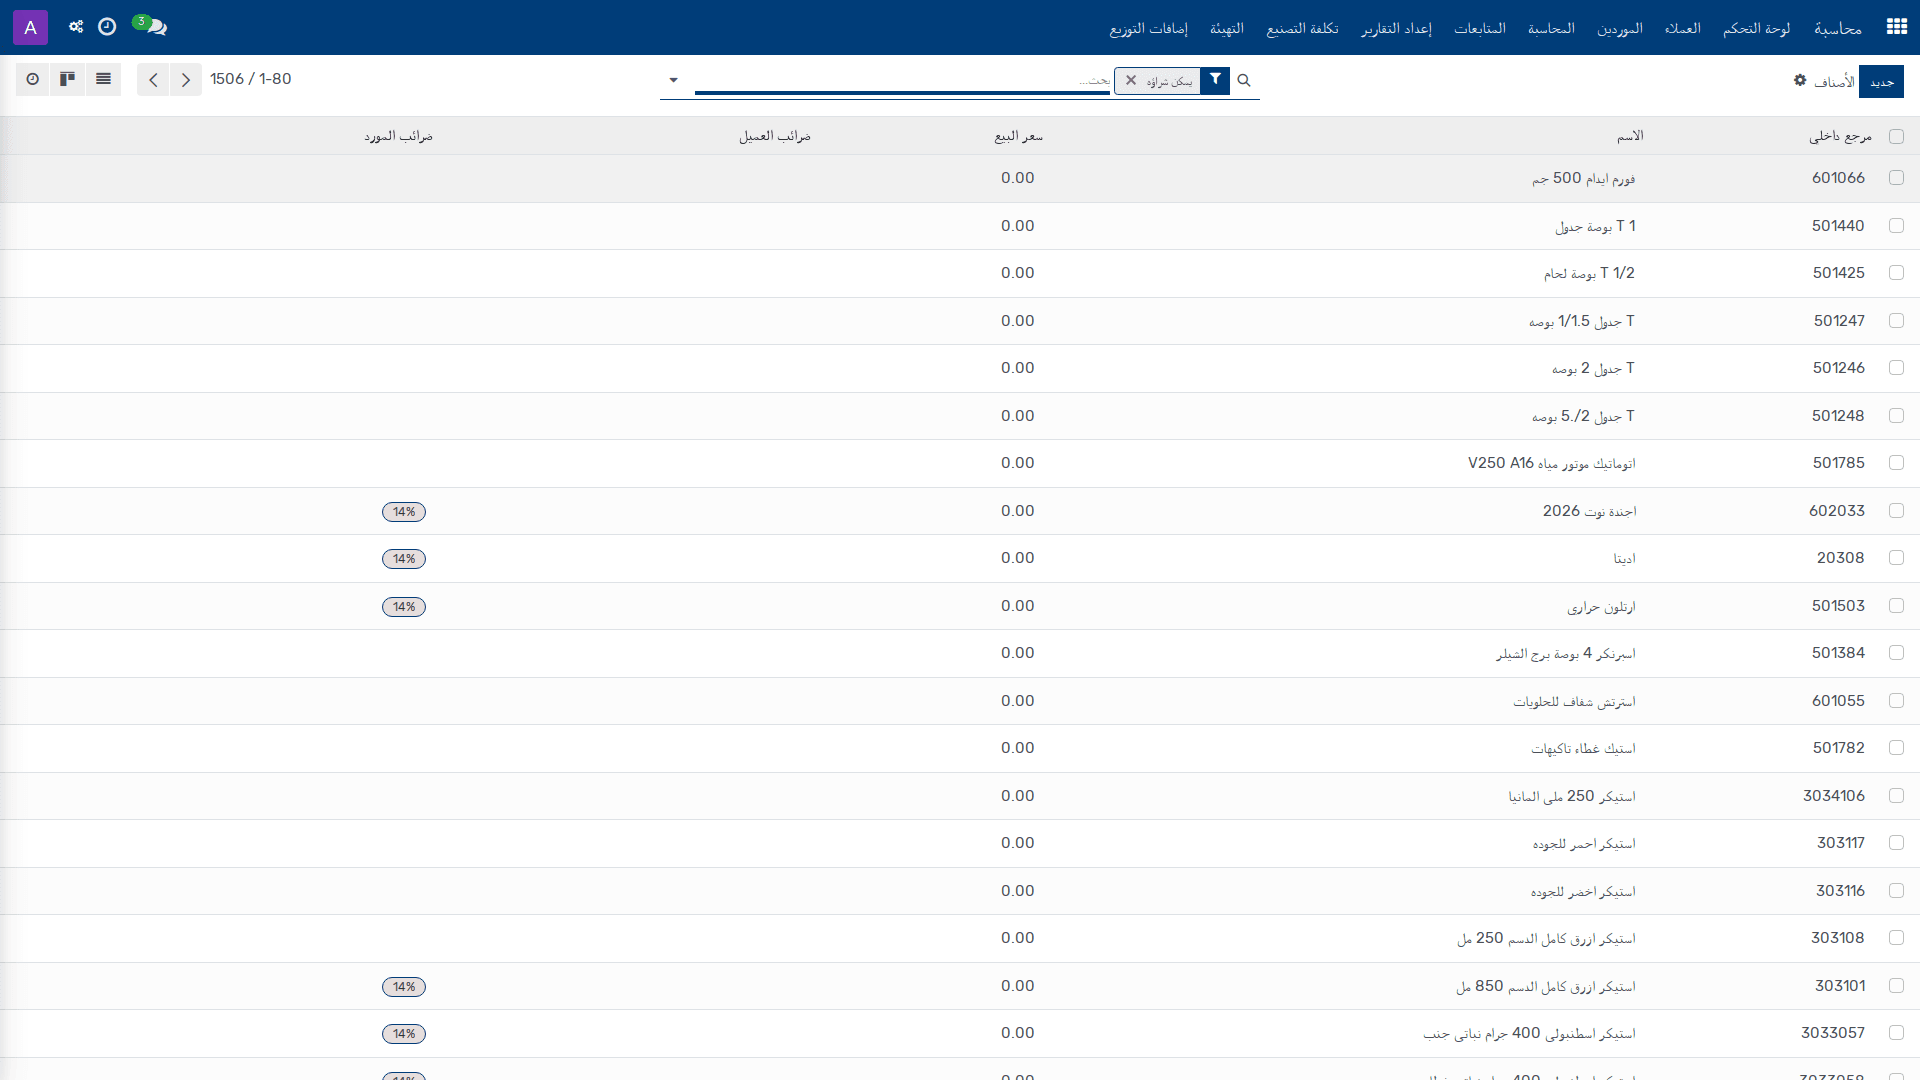The image size is (1920, 1080).
Task: Click the search input field
Action: pyautogui.click(x=902, y=80)
